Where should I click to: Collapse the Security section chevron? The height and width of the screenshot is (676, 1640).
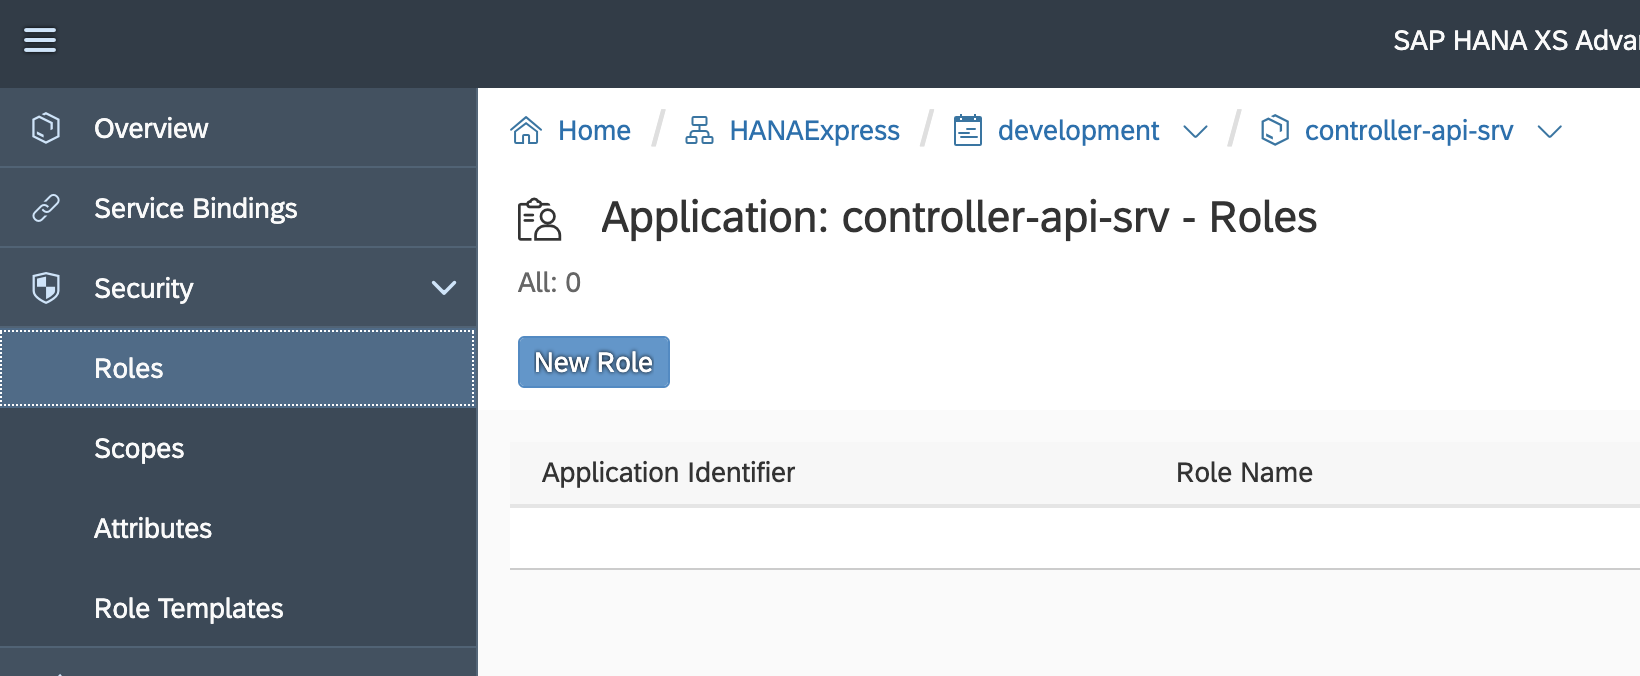pyautogui.click(x=444, y=288)
